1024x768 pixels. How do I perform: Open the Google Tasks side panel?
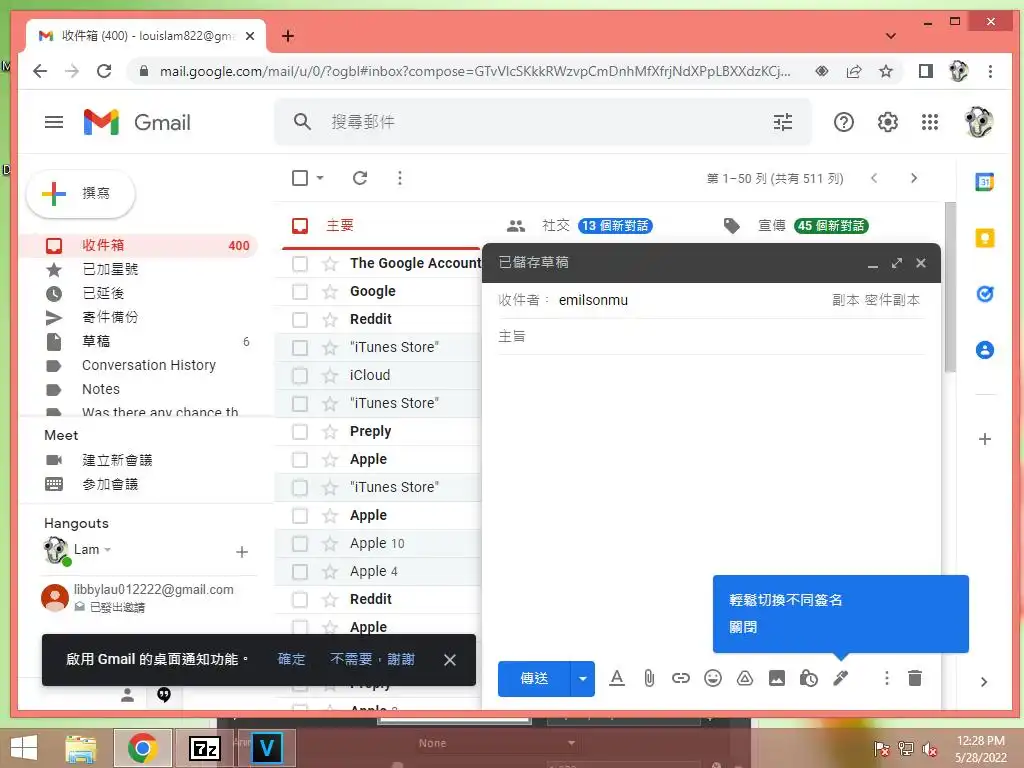(984, 294)
